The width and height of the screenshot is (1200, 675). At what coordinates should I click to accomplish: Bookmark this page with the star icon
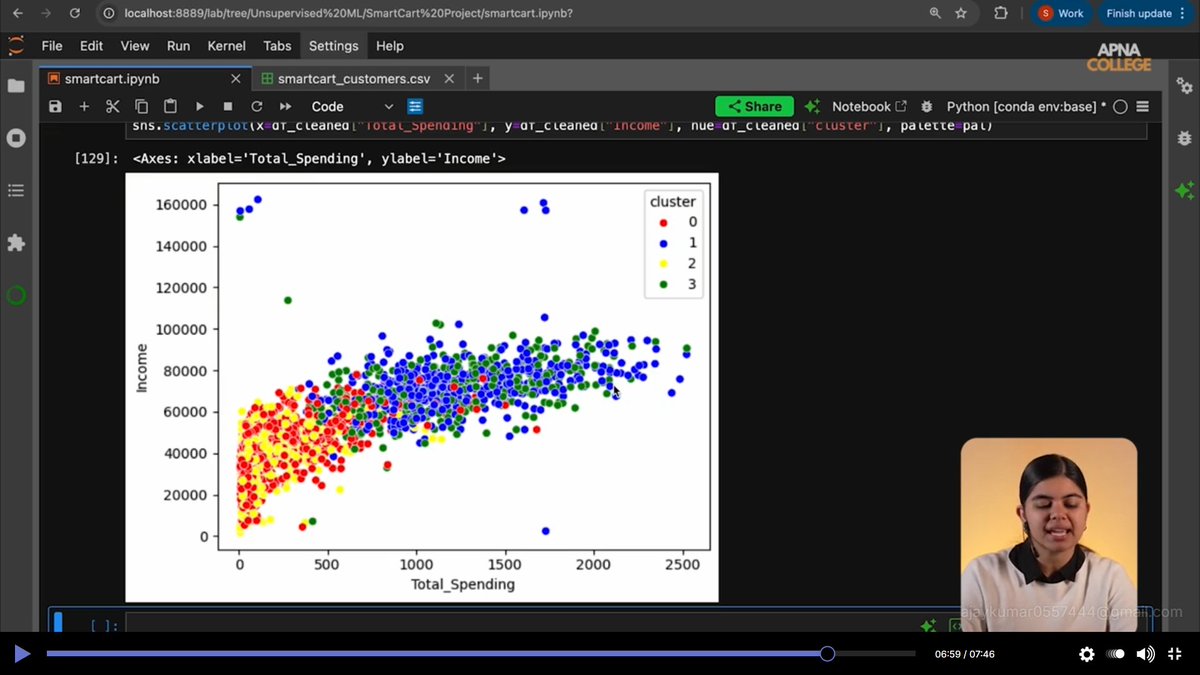961,14
